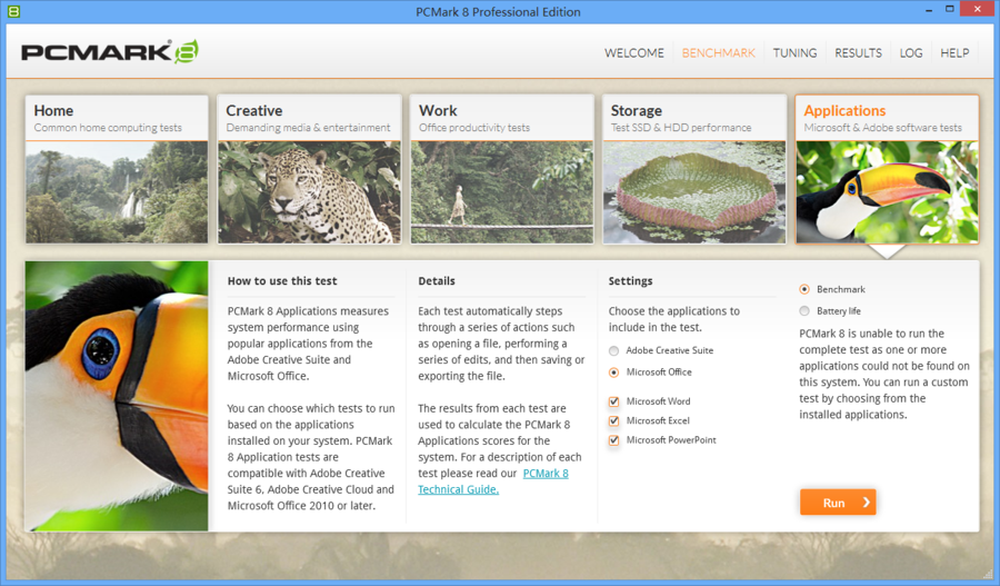Open the Help tab
This screenshot has height=586, width=1000.
point(954,53)
